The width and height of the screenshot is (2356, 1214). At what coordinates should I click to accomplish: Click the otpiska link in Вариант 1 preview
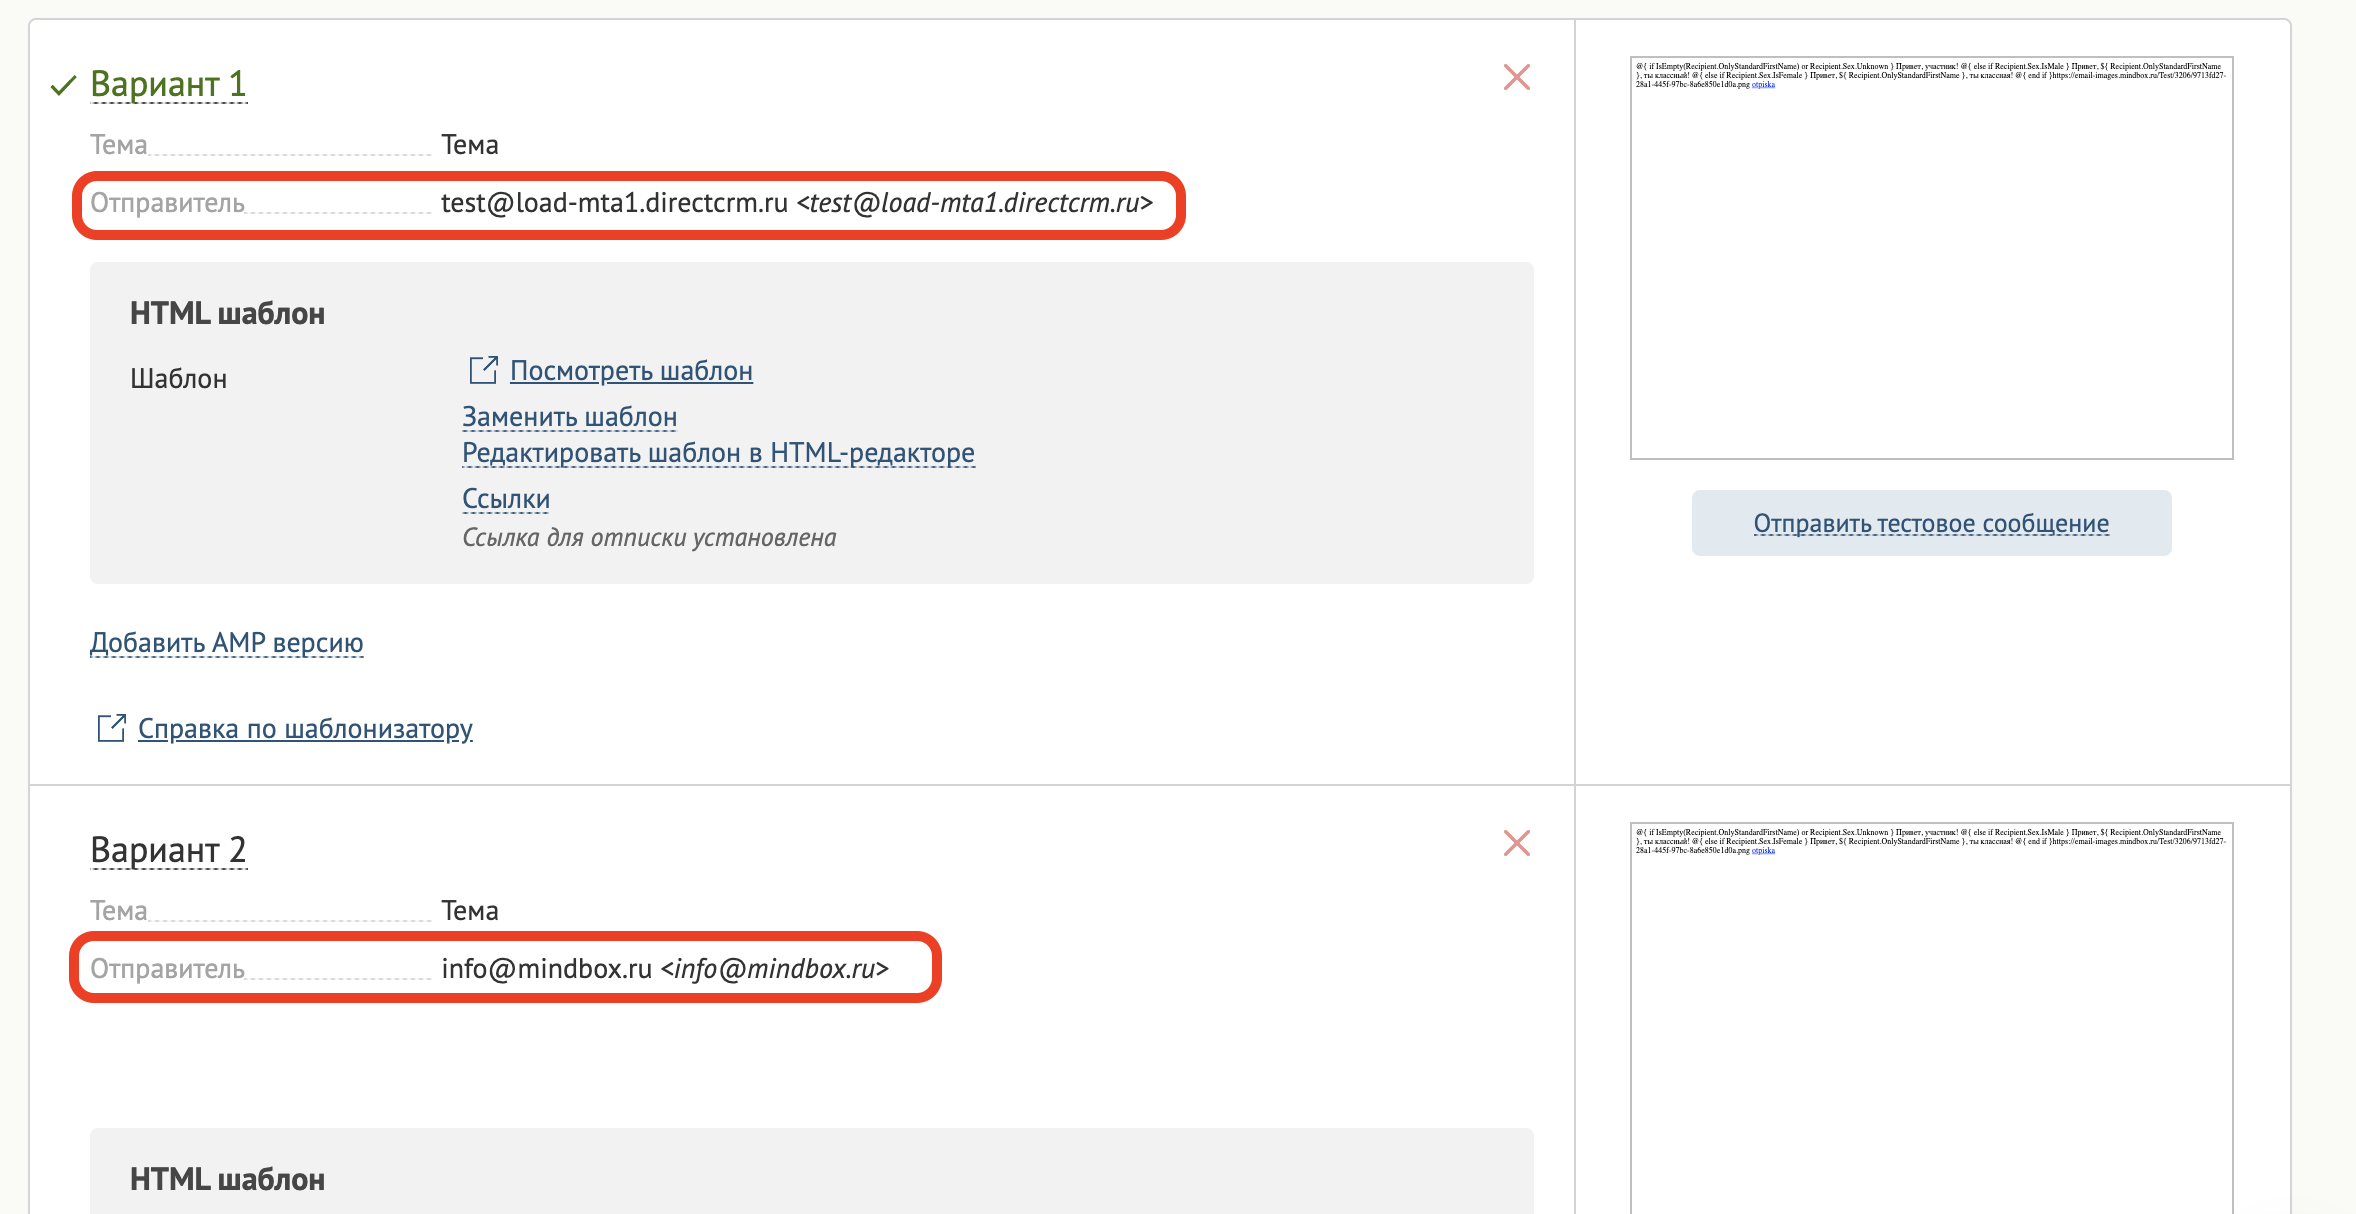tap(1763, 85)
